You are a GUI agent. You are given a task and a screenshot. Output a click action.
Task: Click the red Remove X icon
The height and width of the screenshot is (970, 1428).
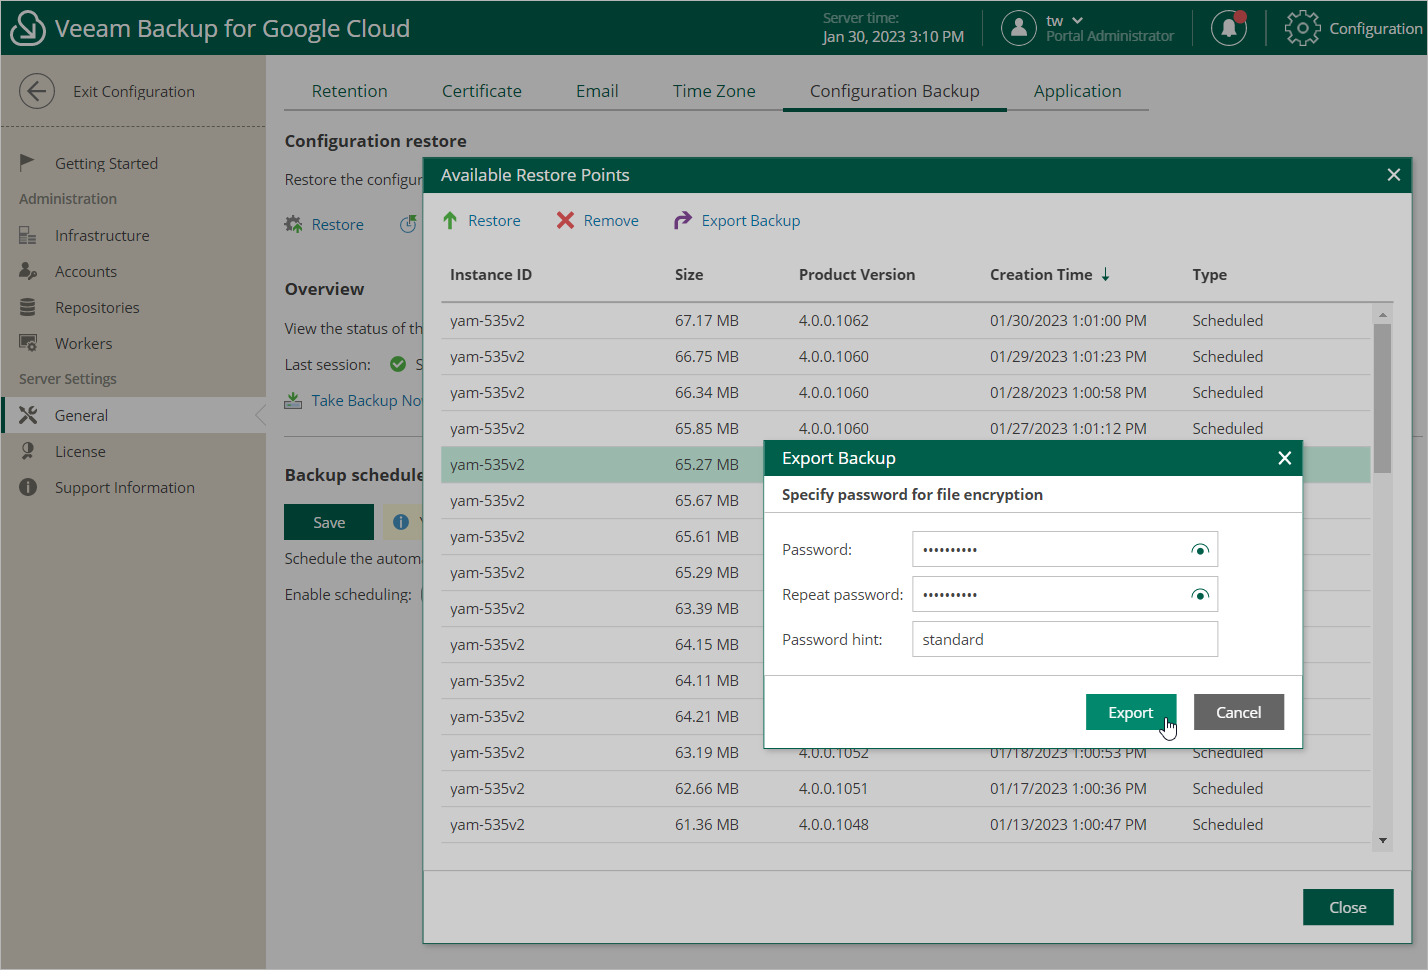point(565,220)
